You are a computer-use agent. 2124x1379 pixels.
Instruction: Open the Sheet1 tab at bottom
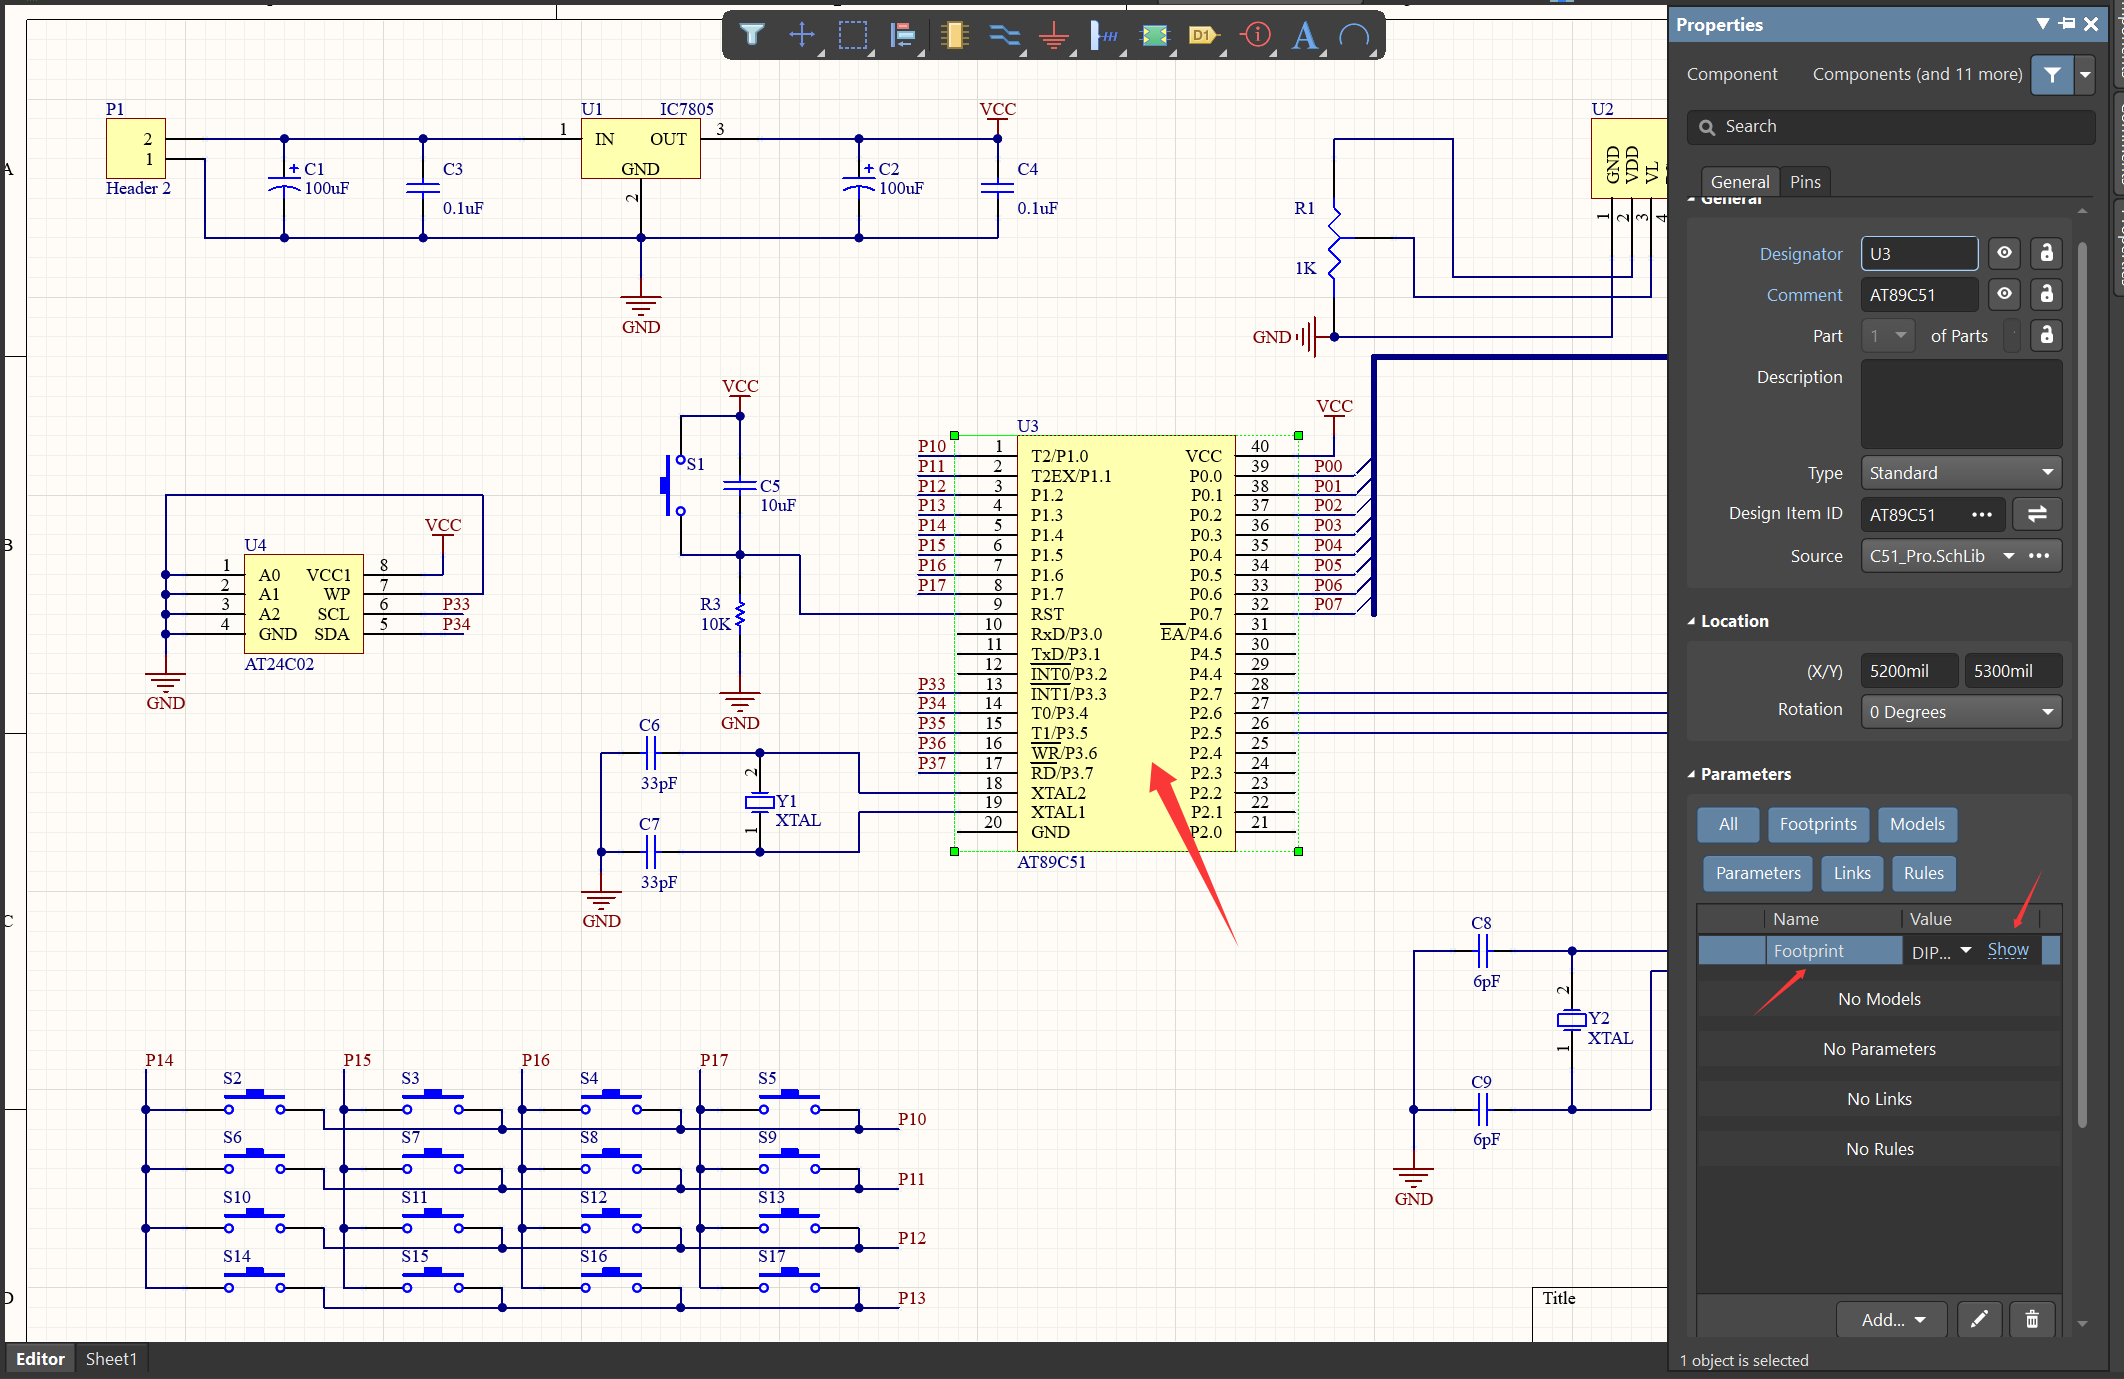(111, 1359)
